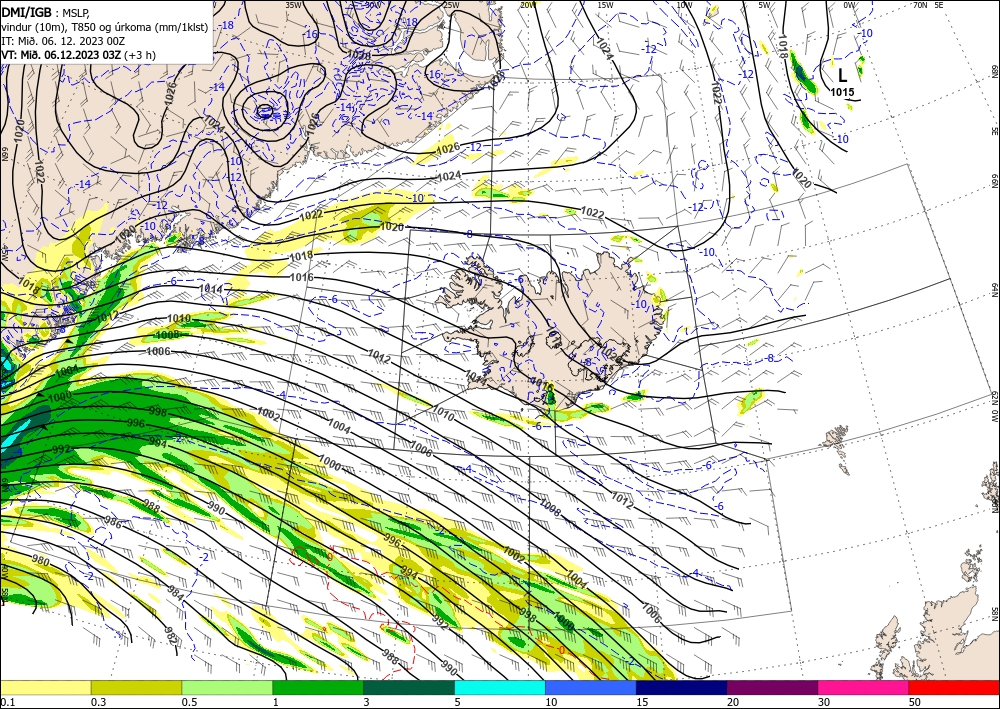Click the "vindur (10m), T850 og úrkoma" line

point(105,26)
